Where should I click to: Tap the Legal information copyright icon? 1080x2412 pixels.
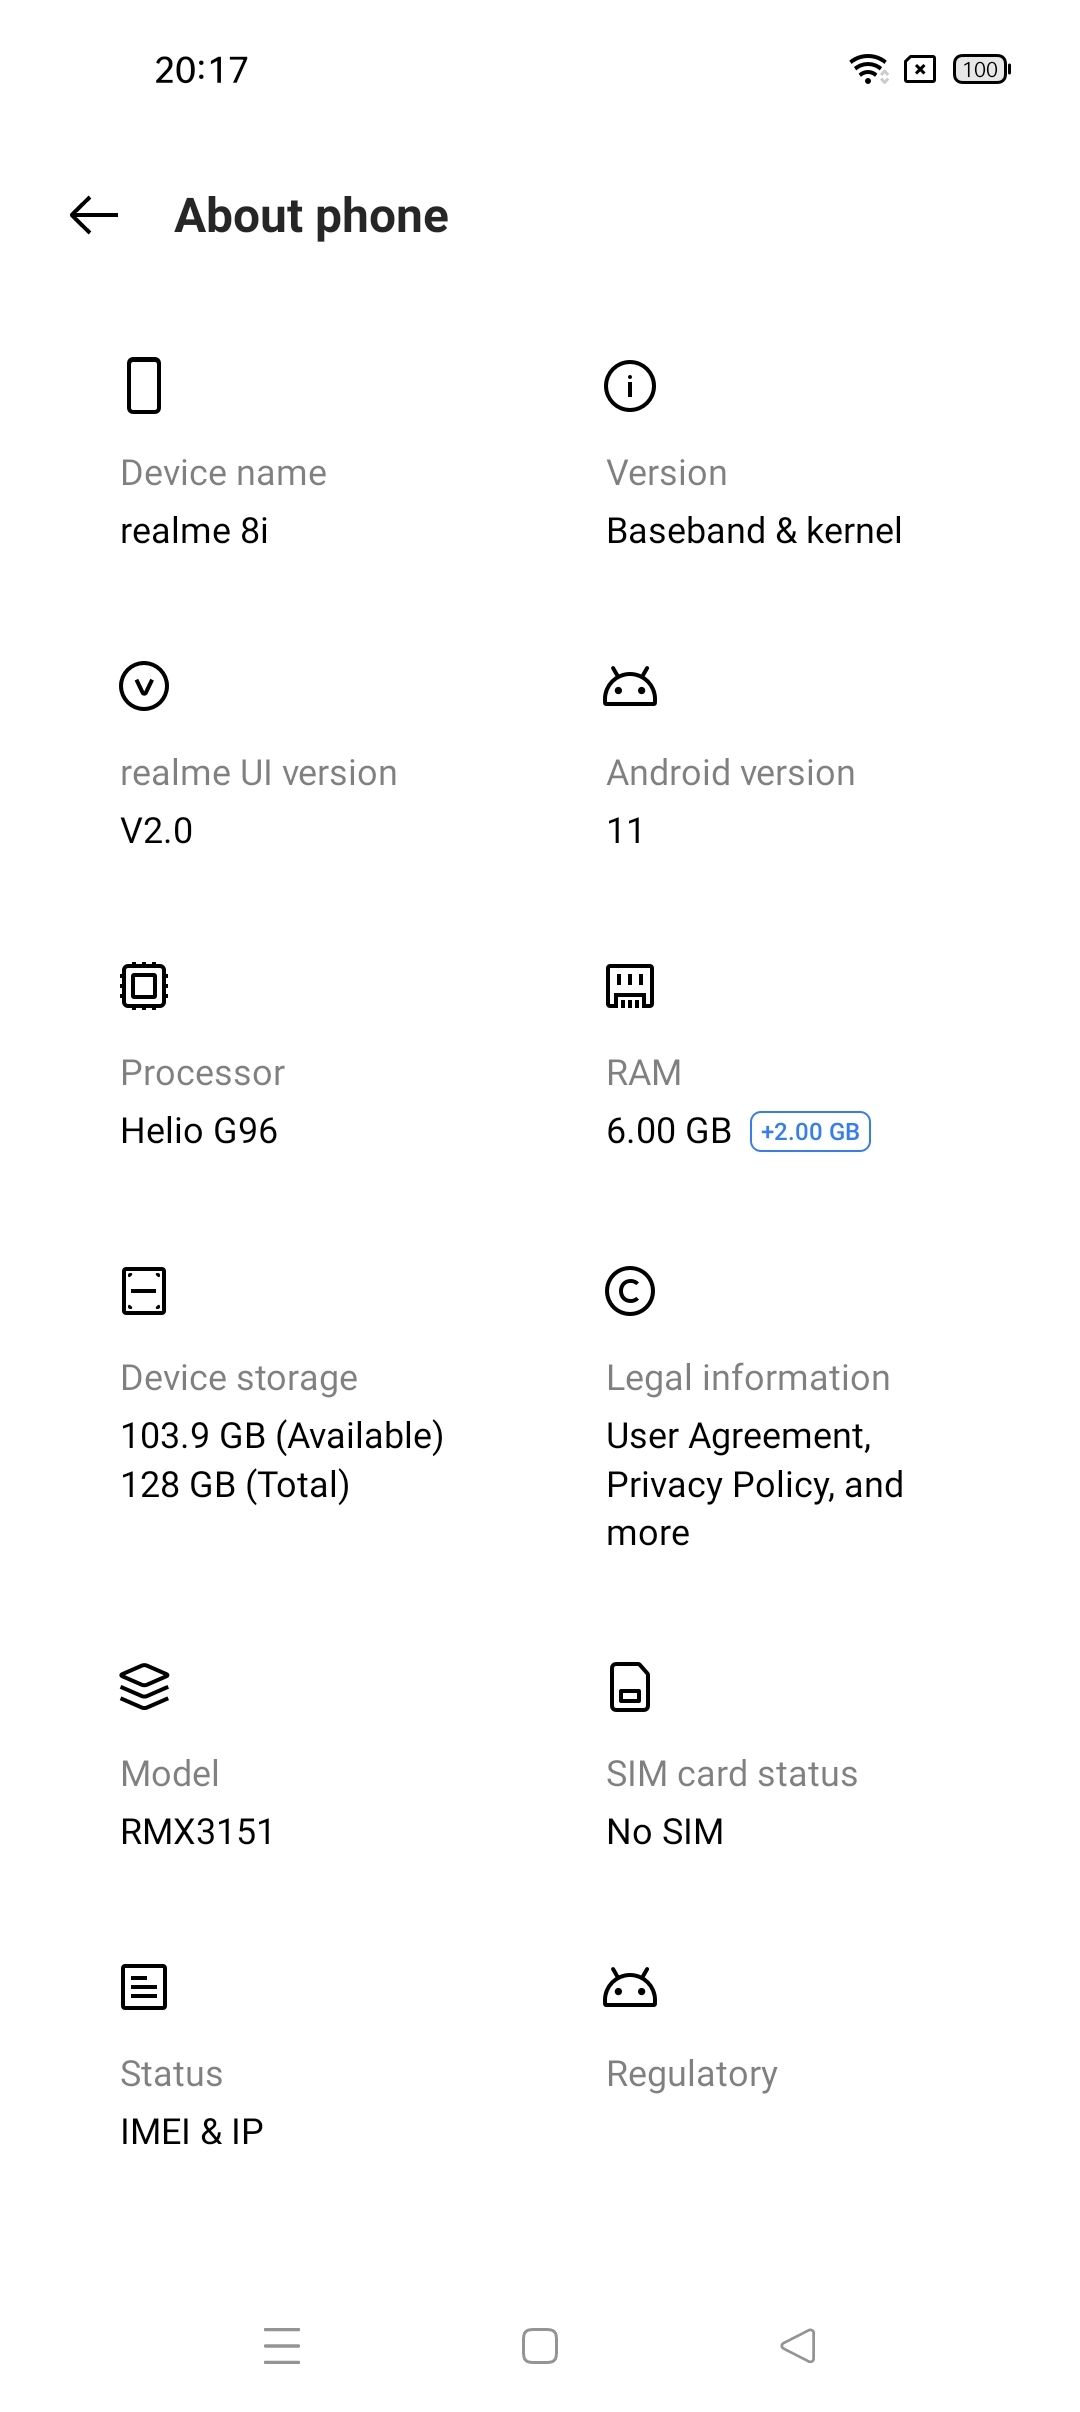pyautogui.click(x=630, y=1291)
